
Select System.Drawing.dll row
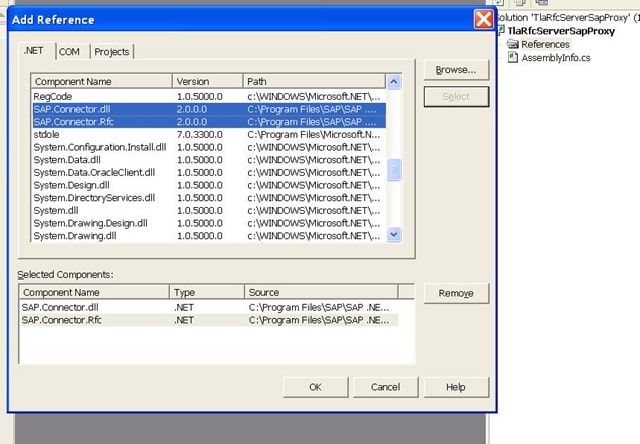point(209,236)
